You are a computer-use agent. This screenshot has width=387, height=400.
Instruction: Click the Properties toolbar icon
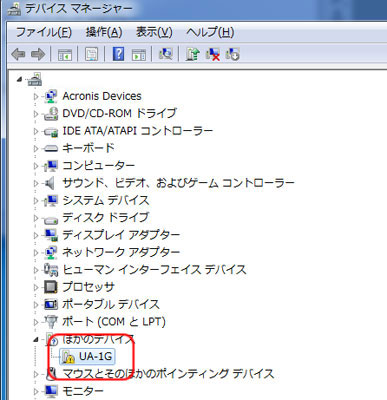(x=92, y=54)
